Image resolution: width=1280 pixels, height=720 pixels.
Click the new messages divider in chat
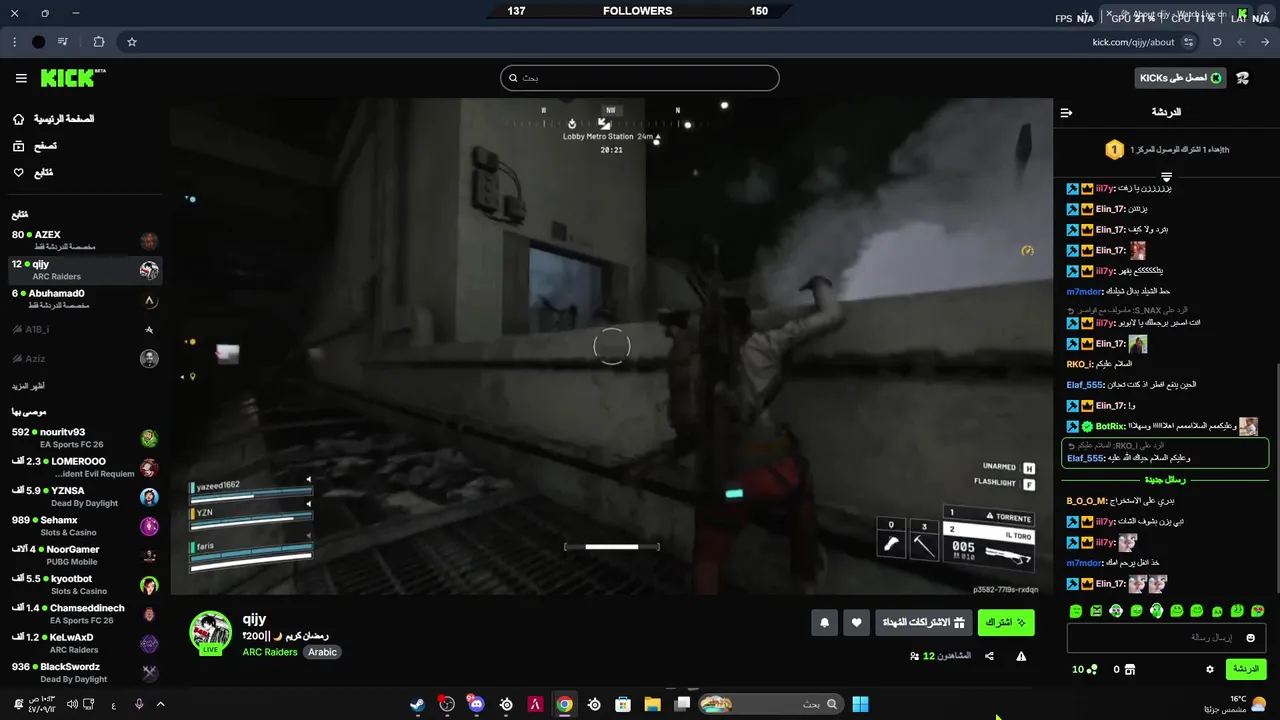(1165, 480)
